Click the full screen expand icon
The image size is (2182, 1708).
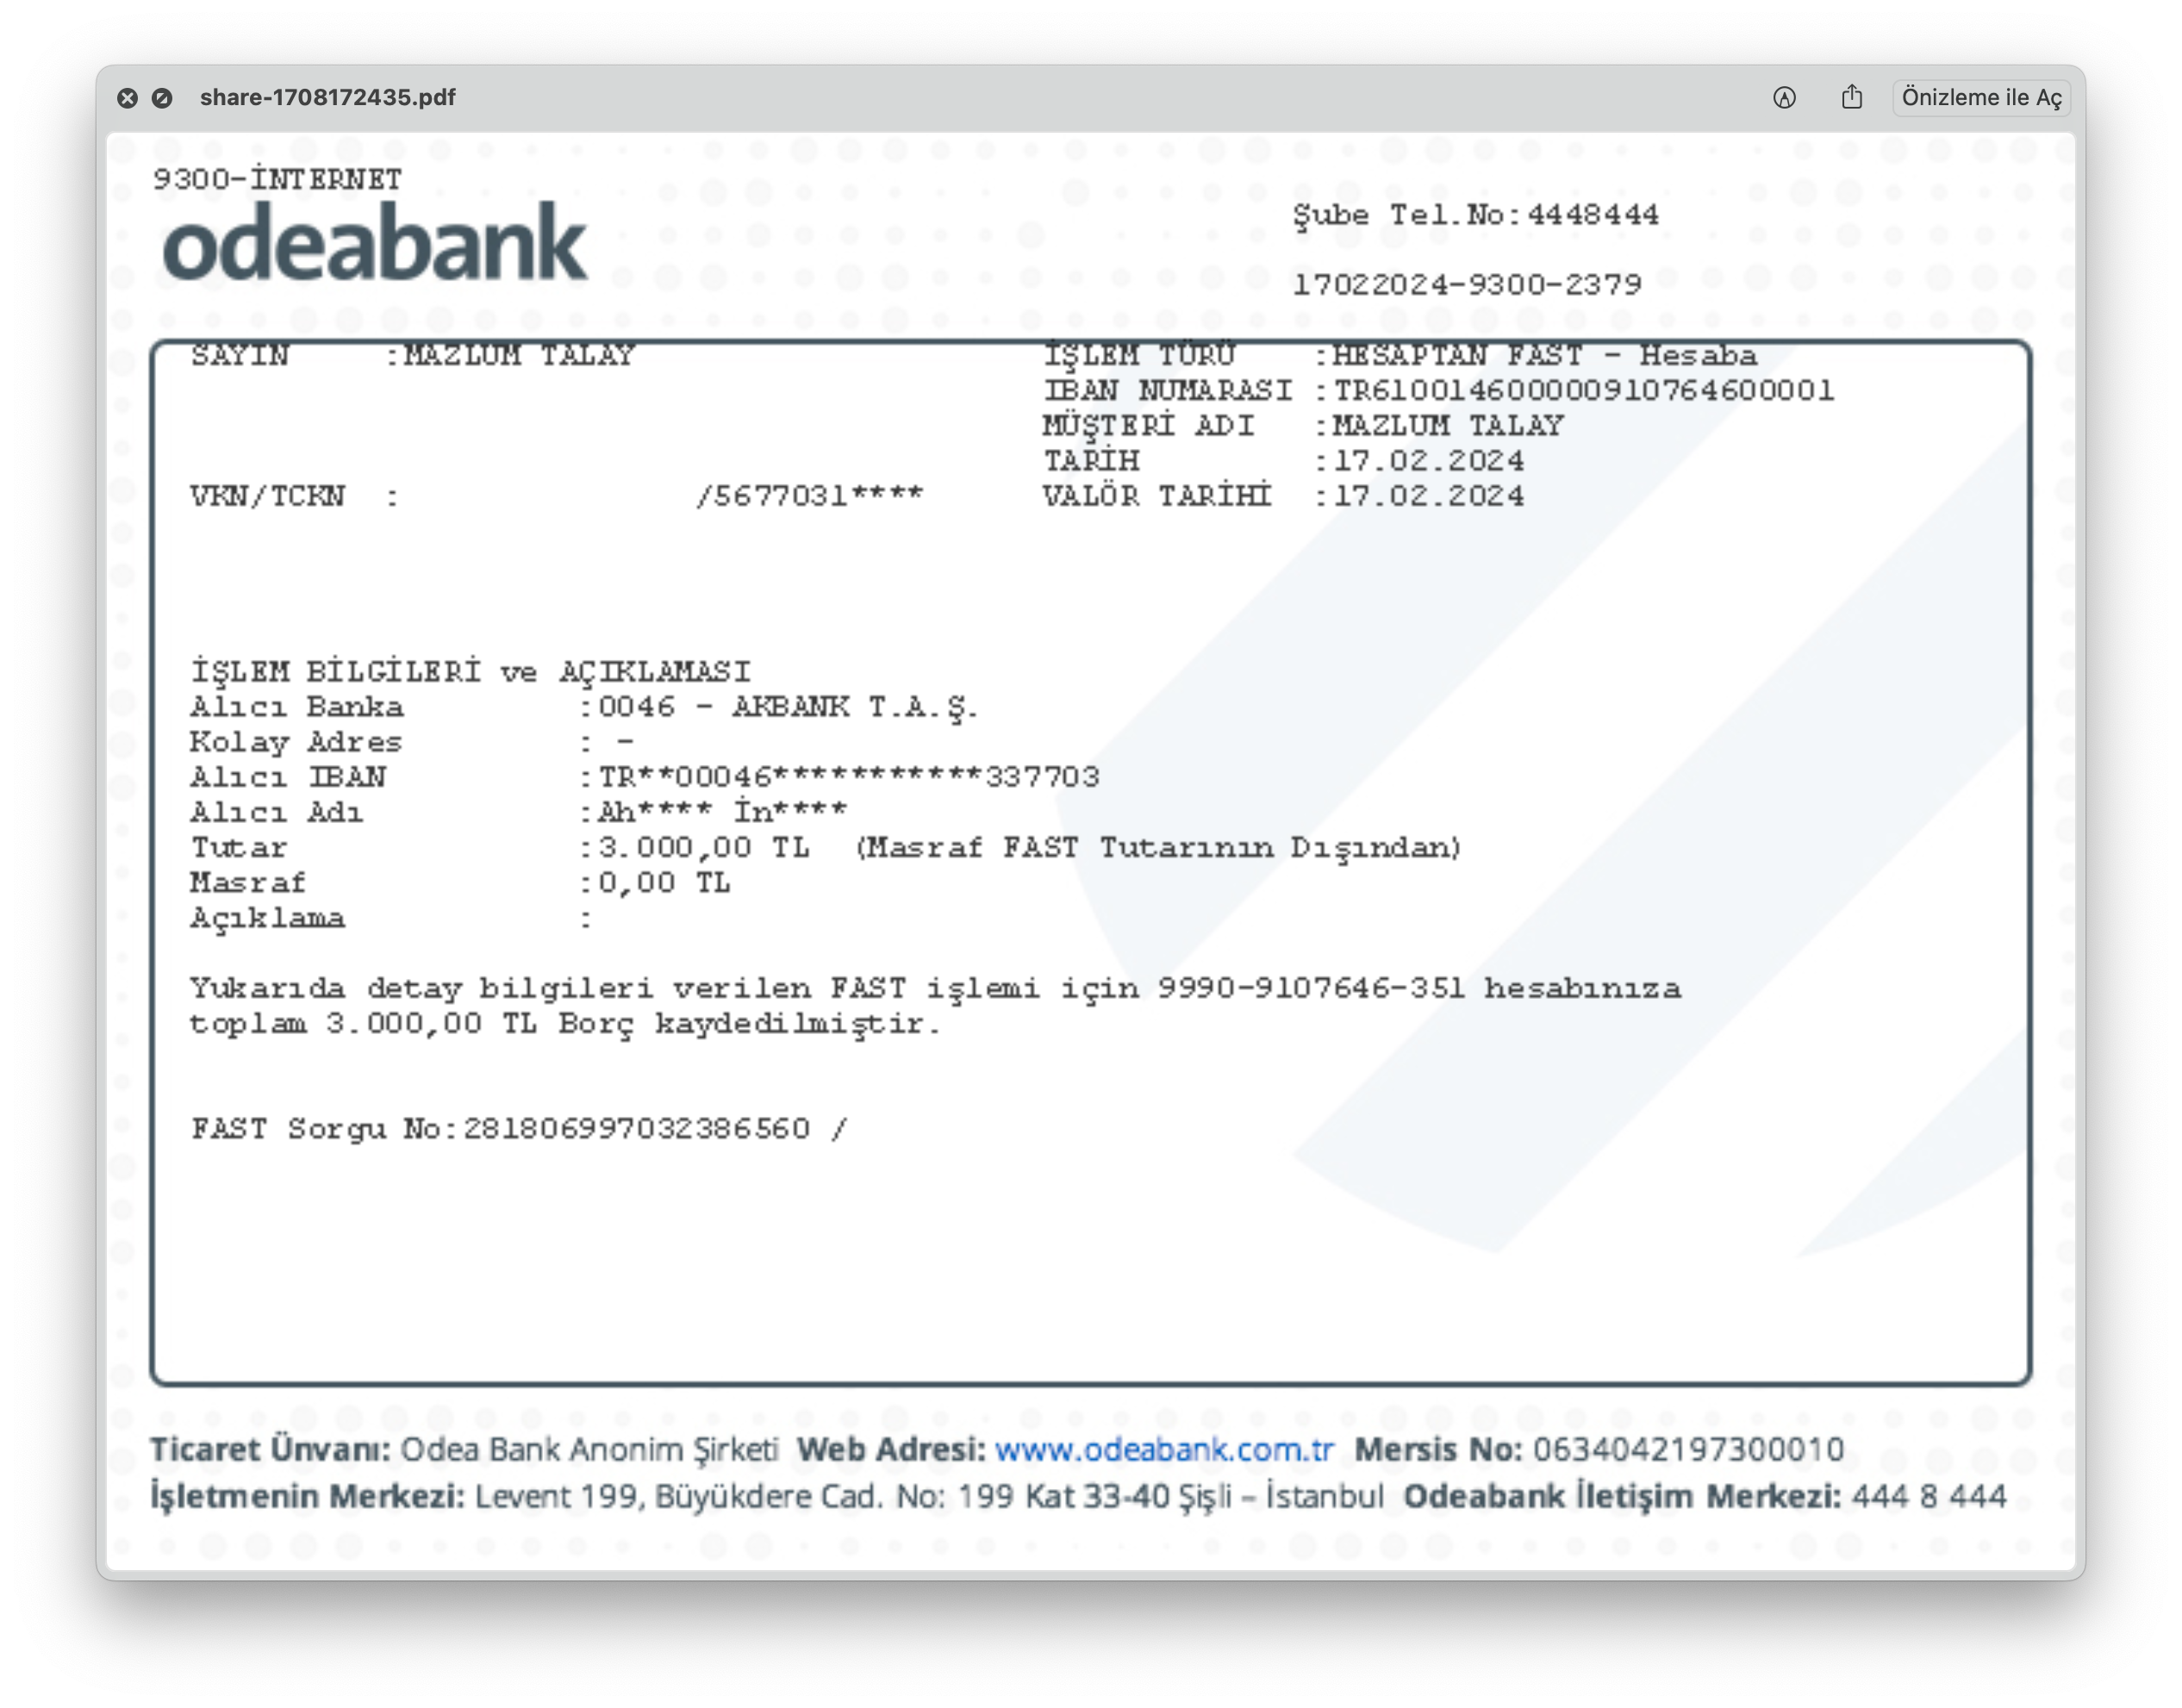pos(161,98)
